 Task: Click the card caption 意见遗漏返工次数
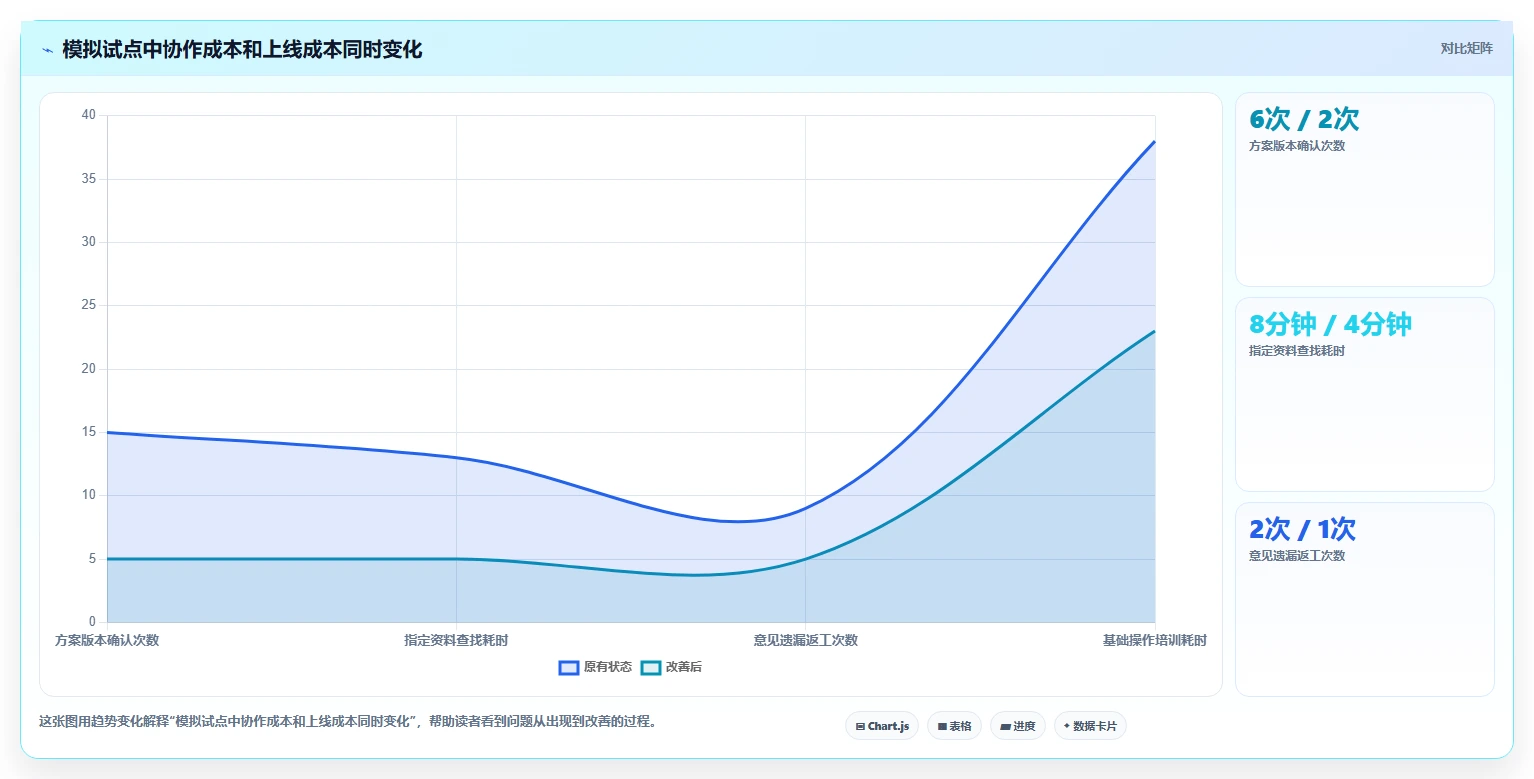coord(1297,556)
